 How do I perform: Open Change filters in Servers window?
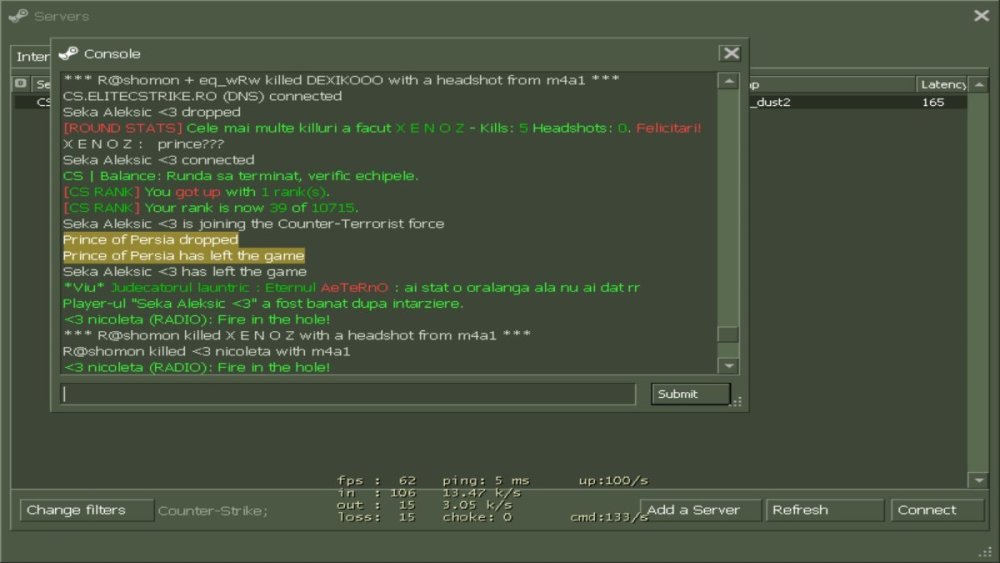(x=87, y=510)
